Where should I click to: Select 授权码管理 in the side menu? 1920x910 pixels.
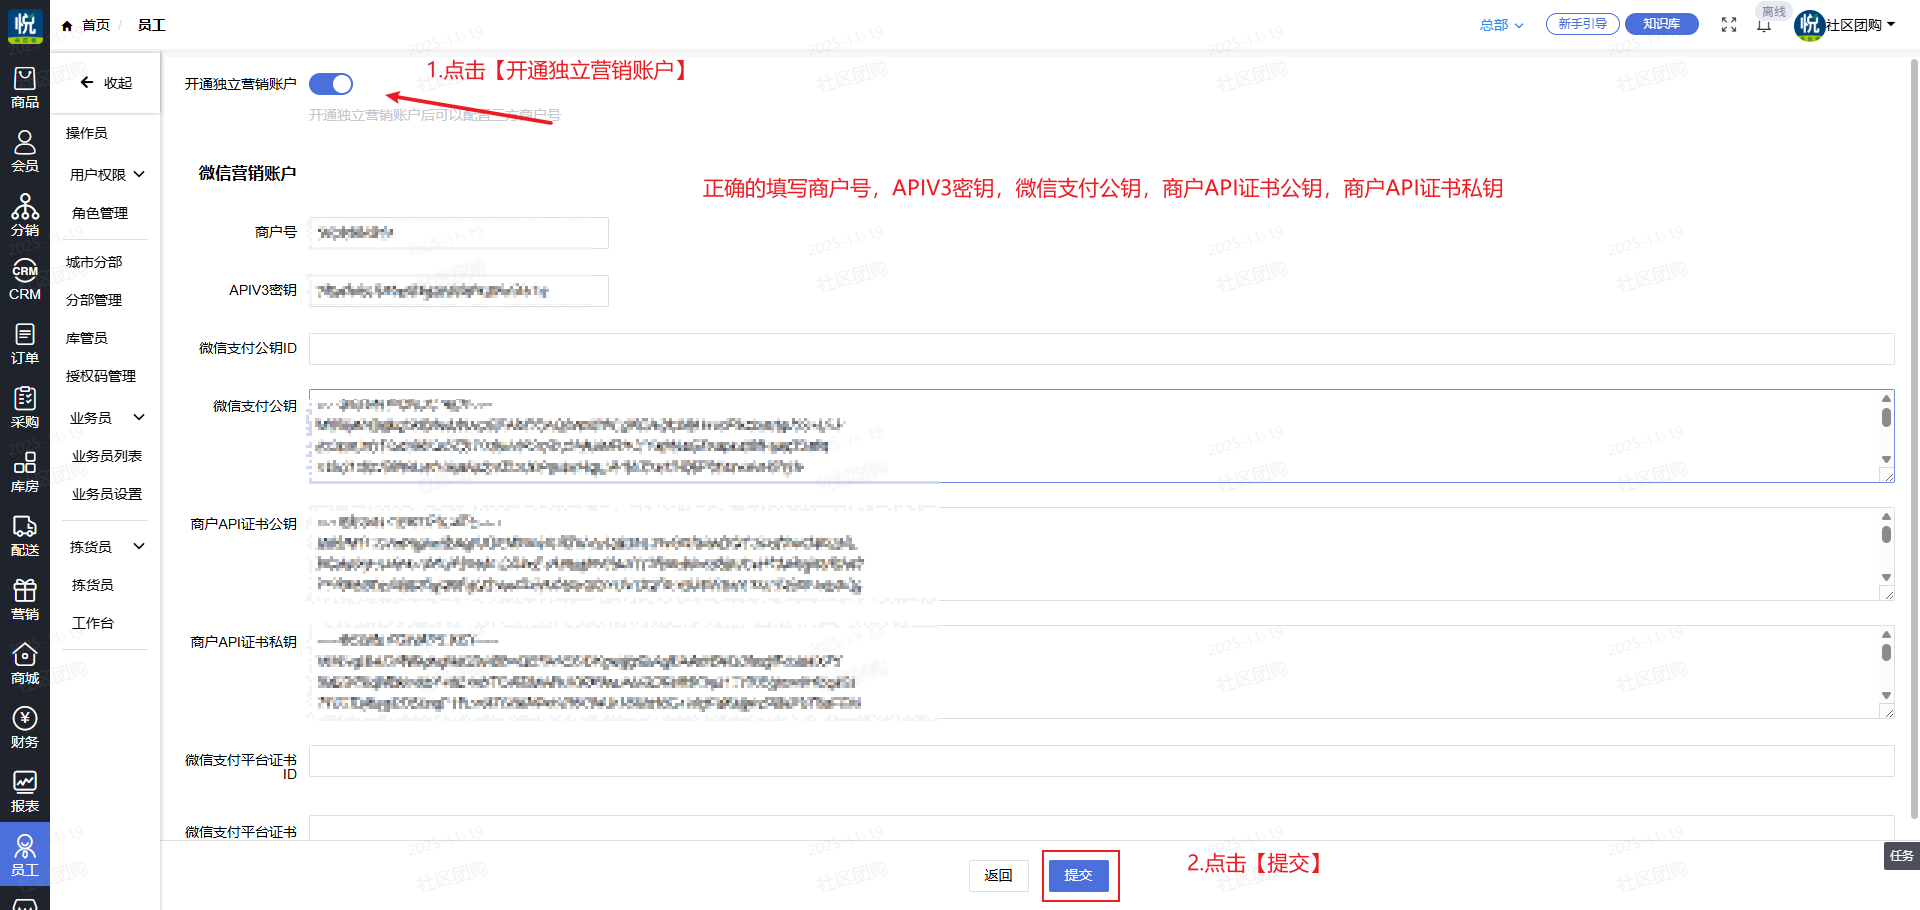[x=101, y=376]
